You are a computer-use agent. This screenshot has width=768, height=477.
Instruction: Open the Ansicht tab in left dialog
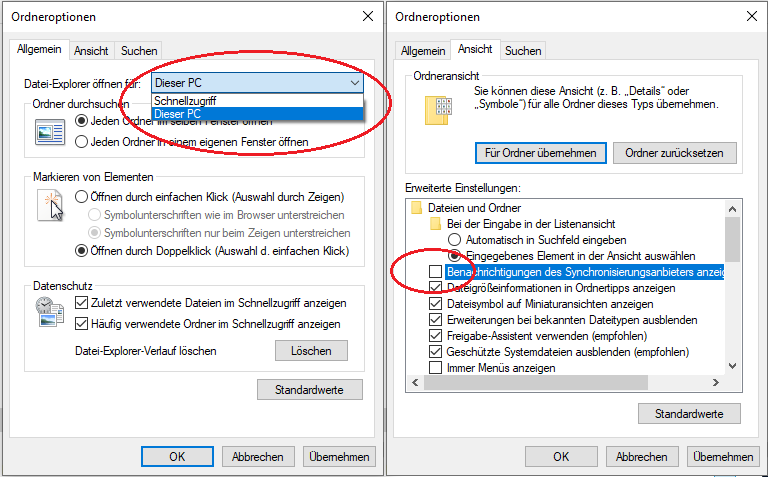point(91,50)
